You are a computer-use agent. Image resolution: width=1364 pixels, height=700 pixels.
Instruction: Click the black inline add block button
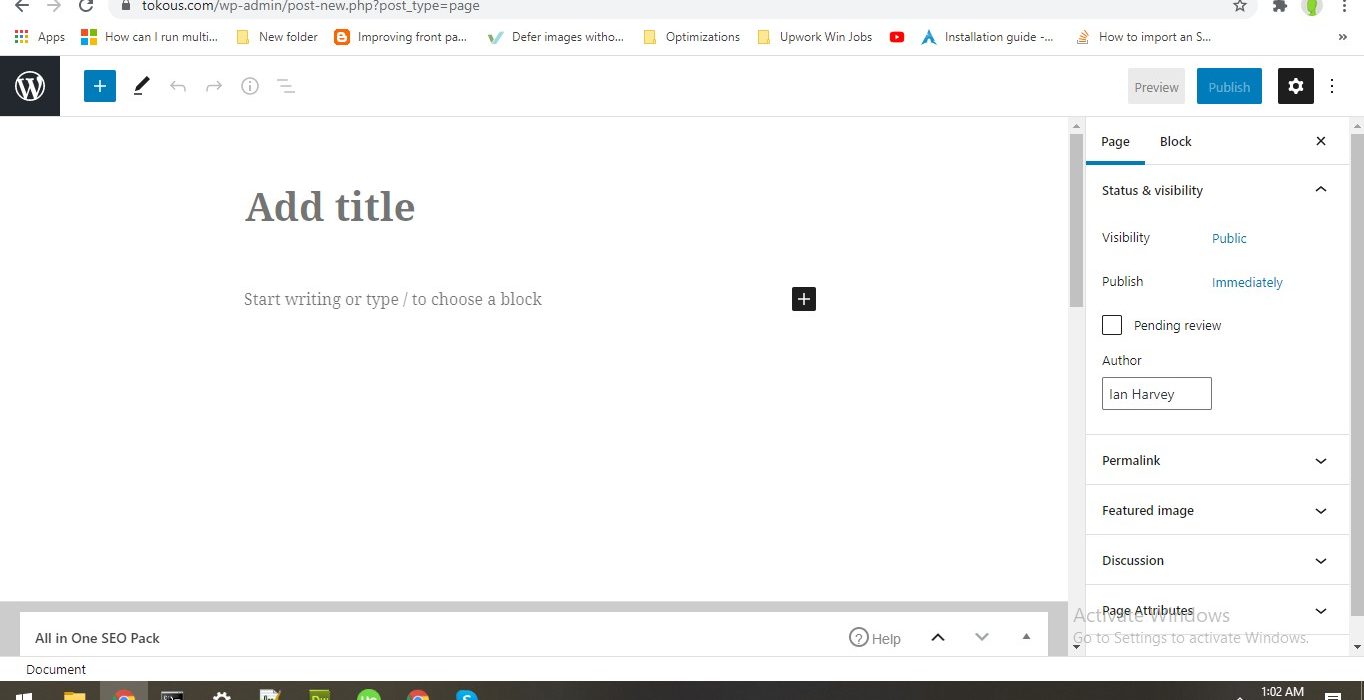click(x=804, y=299)
